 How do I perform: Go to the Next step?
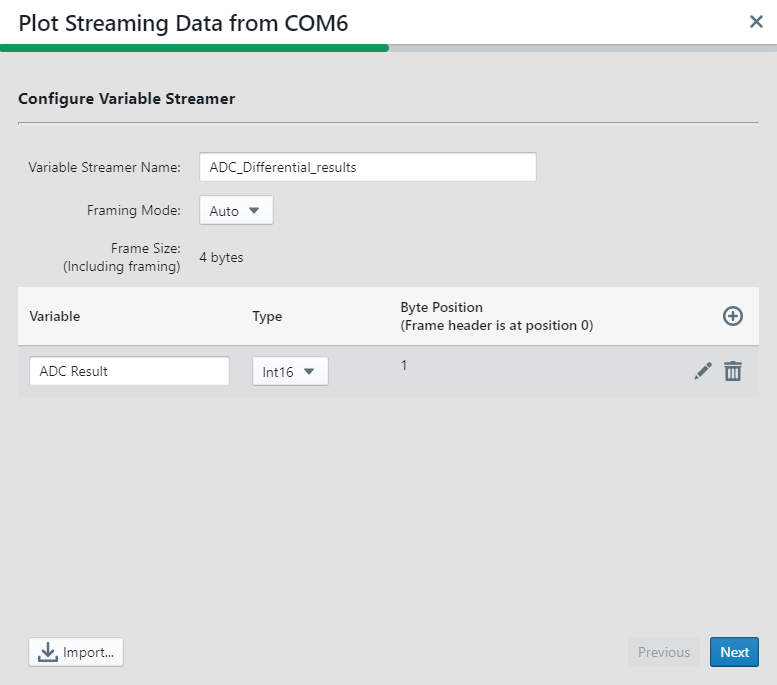(734, 652)
